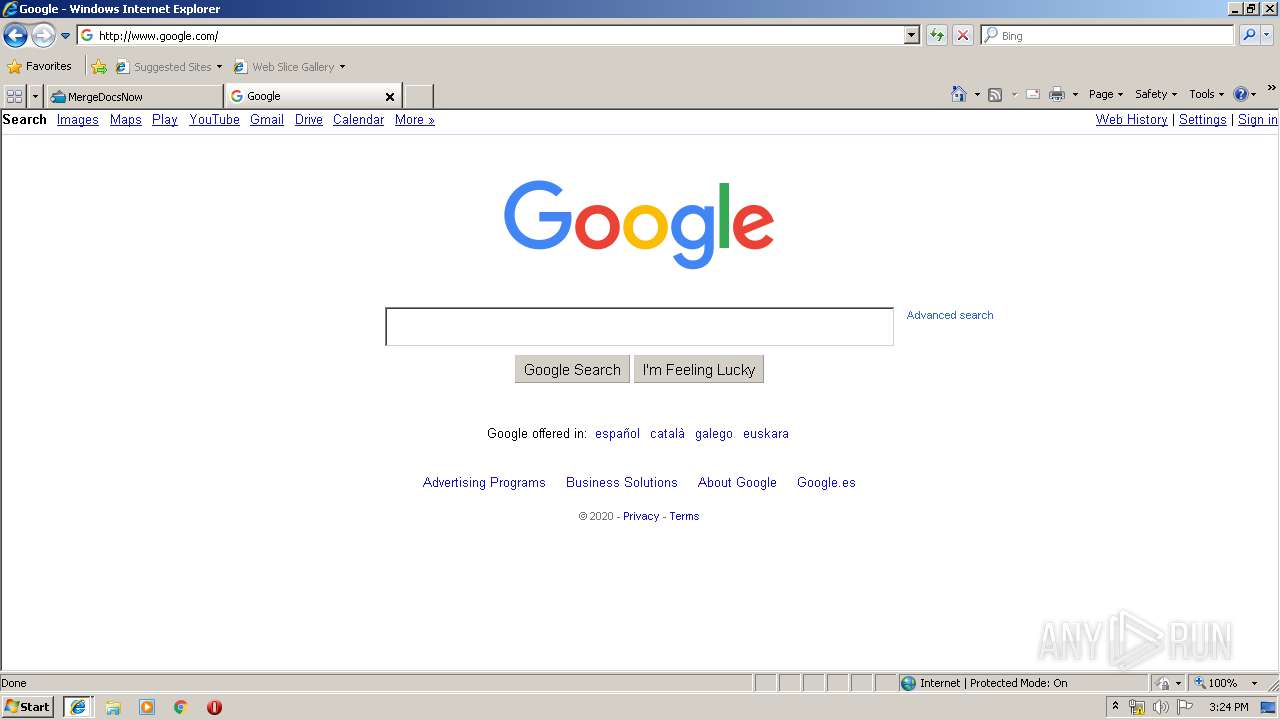Click the Google Search button
This screenshot has height=720, width=1280.
click(x=572, y=369)
